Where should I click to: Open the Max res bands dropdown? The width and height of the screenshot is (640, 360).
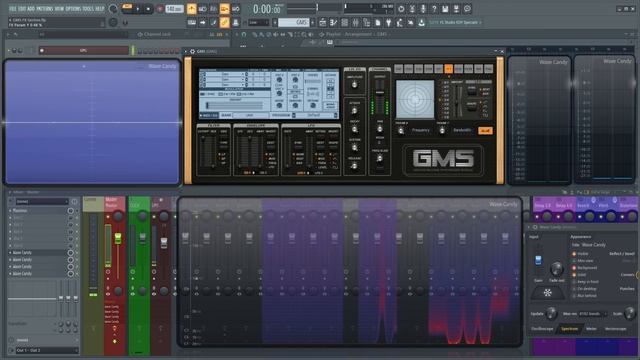click(592, 314)
